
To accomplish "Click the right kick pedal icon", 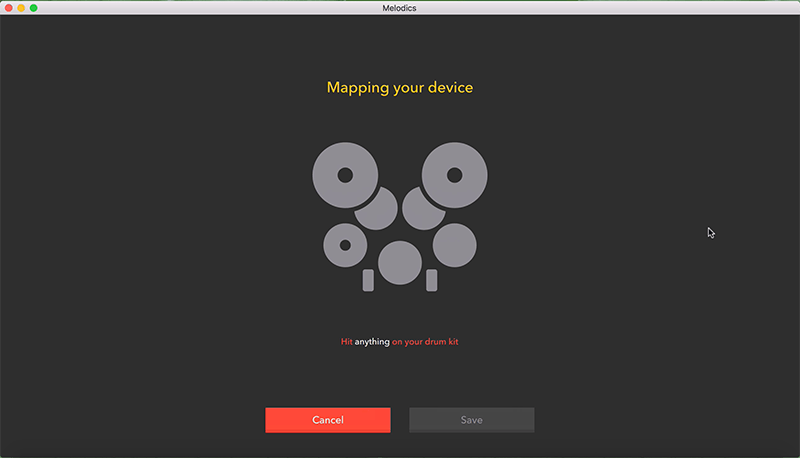I will [x=432, y=281].
